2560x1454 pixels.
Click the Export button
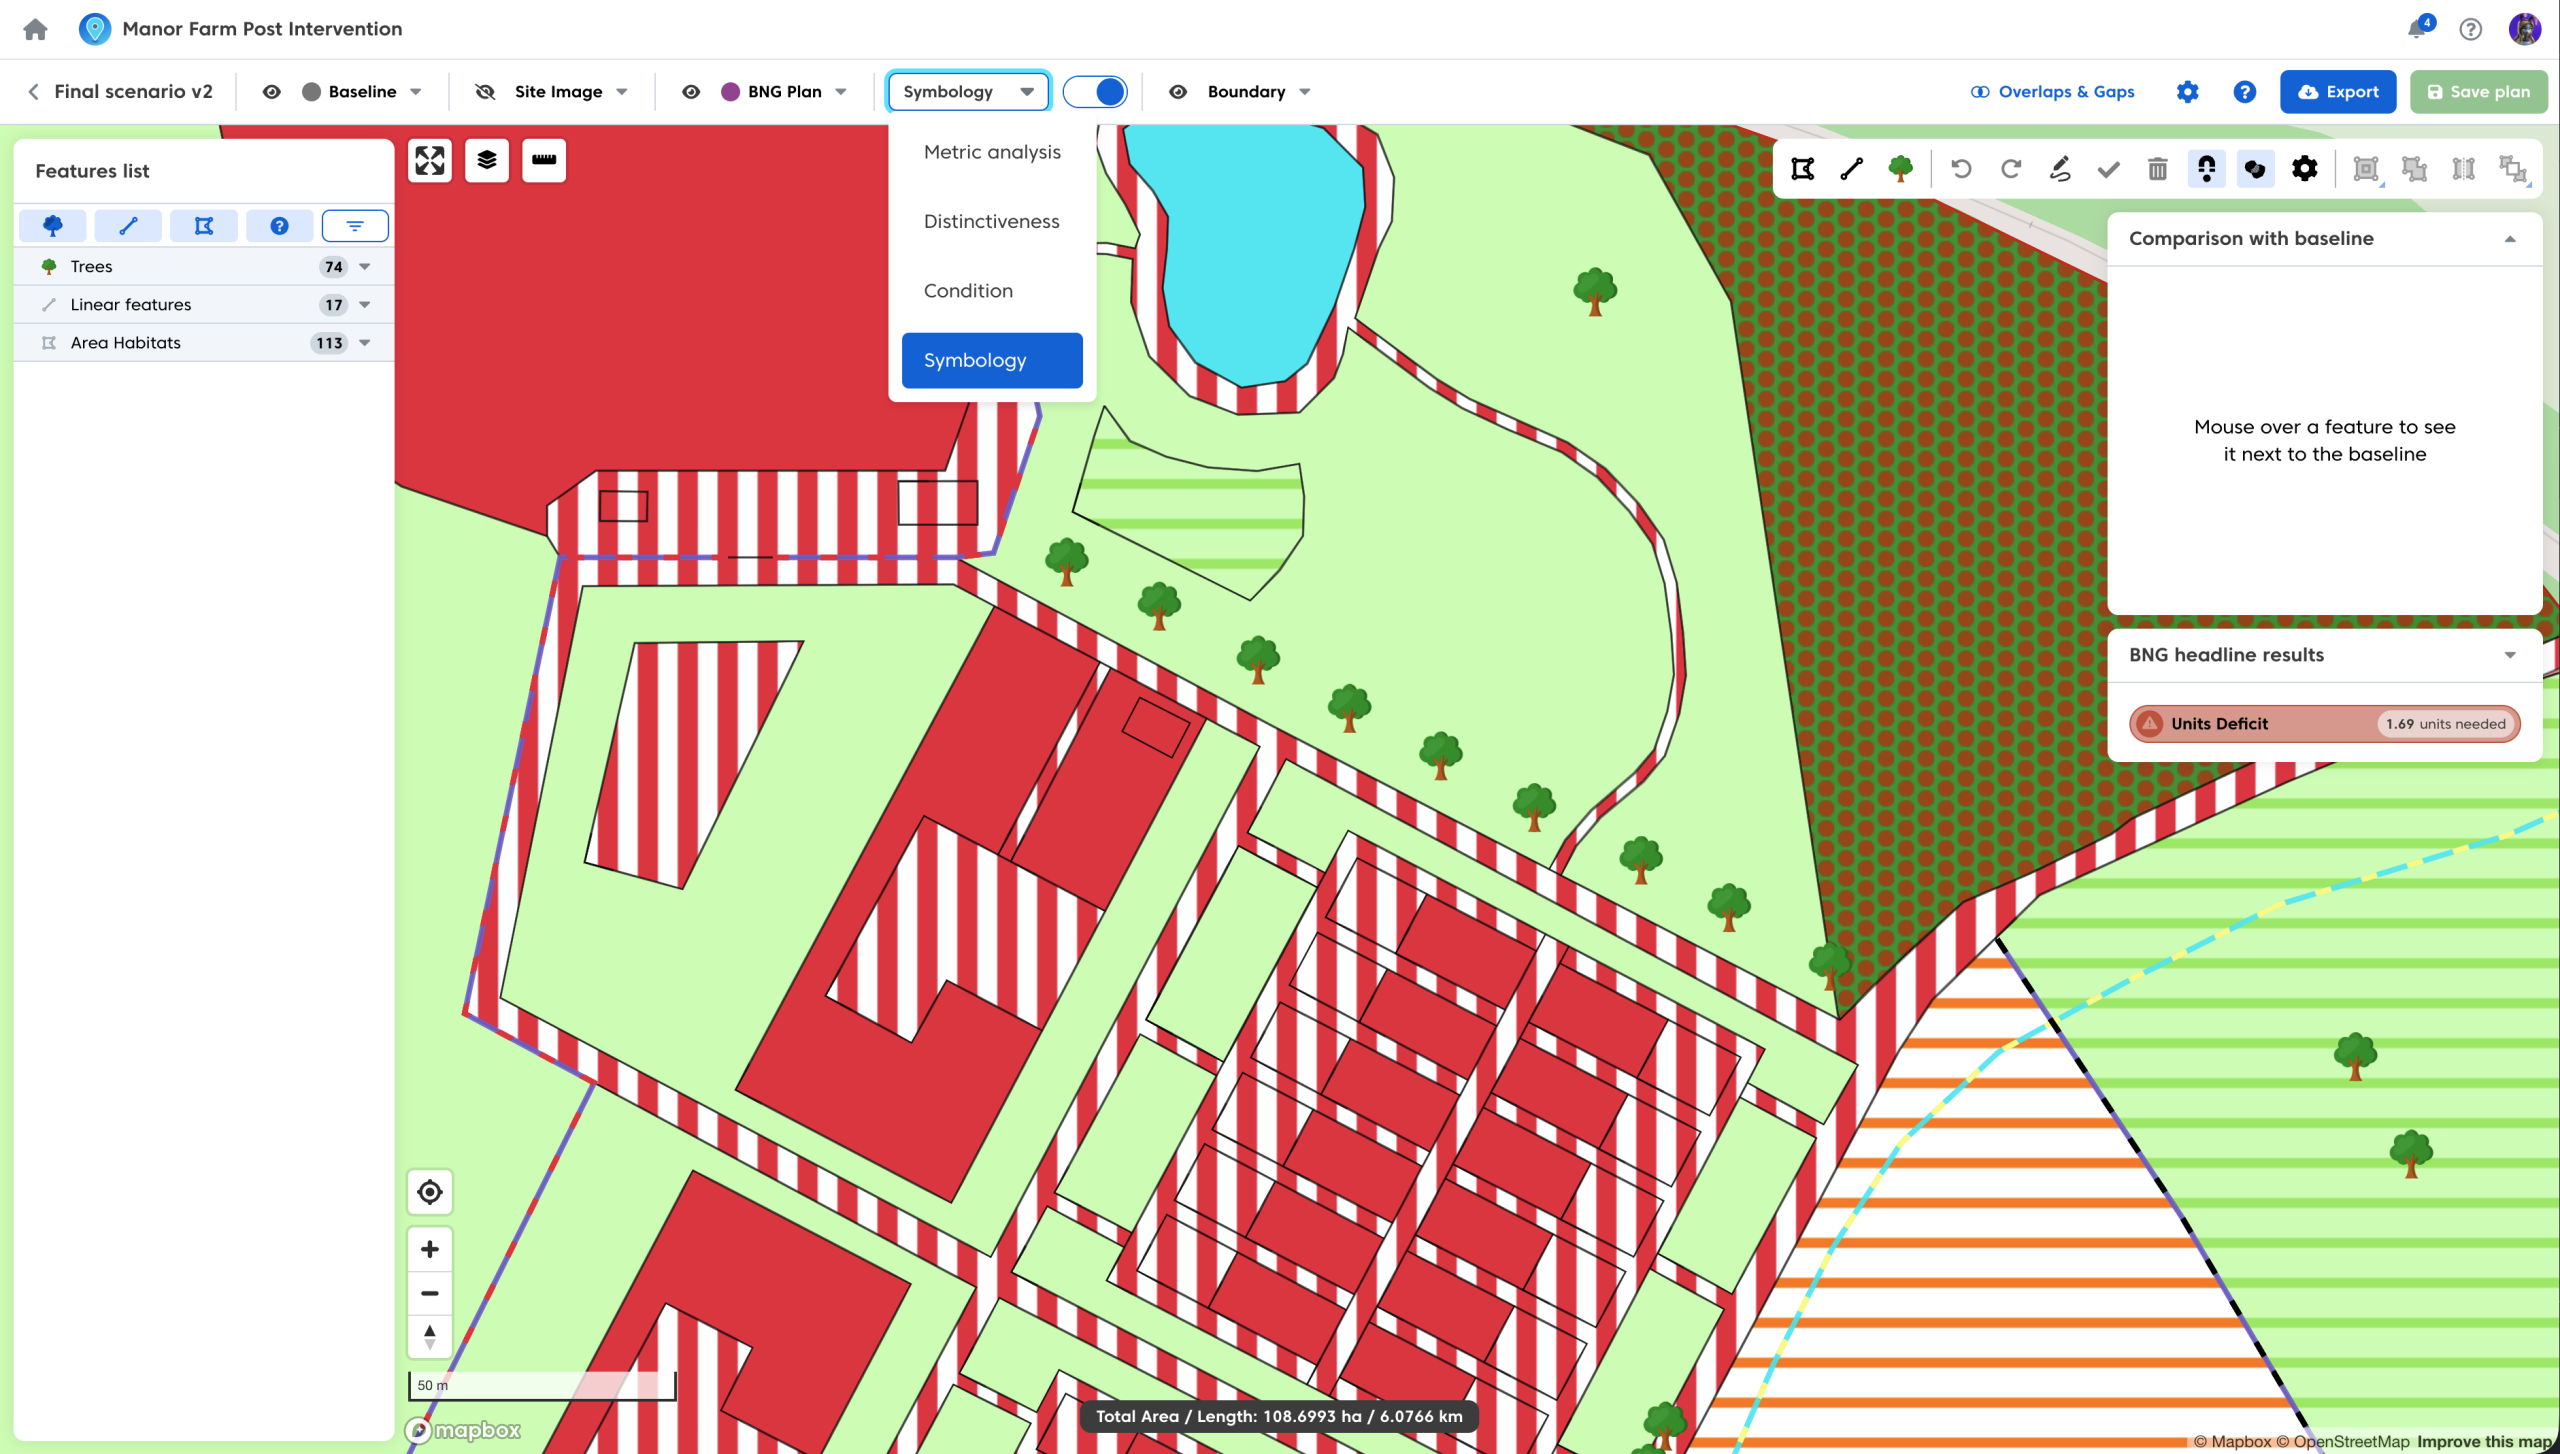[2338, 92]
